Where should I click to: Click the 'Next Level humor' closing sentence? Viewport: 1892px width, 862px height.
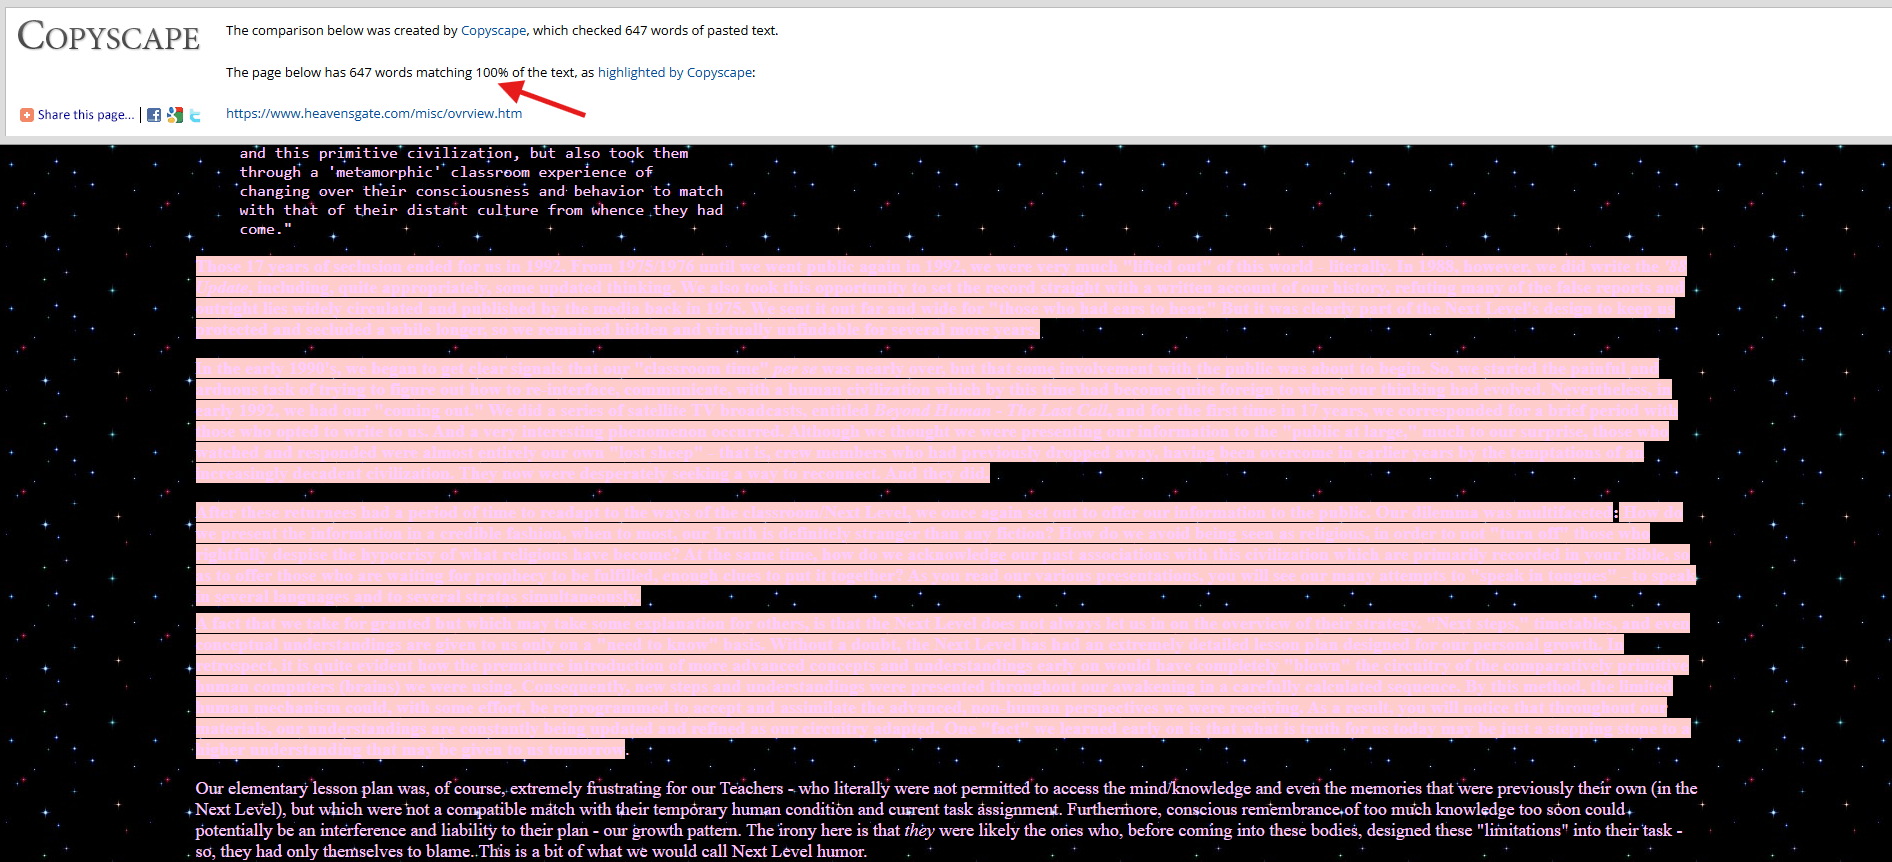pyautogui.click(x=673, y=852)
